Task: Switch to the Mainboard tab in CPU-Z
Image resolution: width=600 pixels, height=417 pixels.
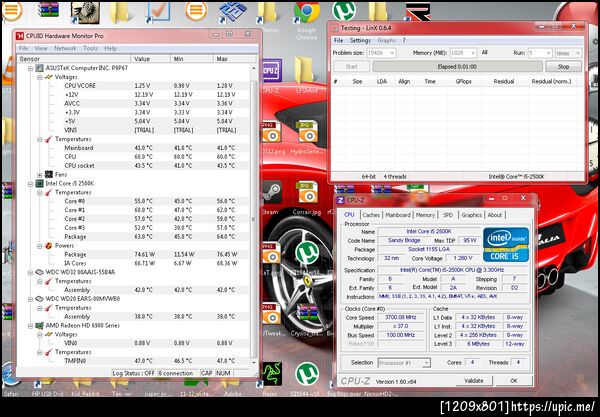Action: [x=398, y=215]
